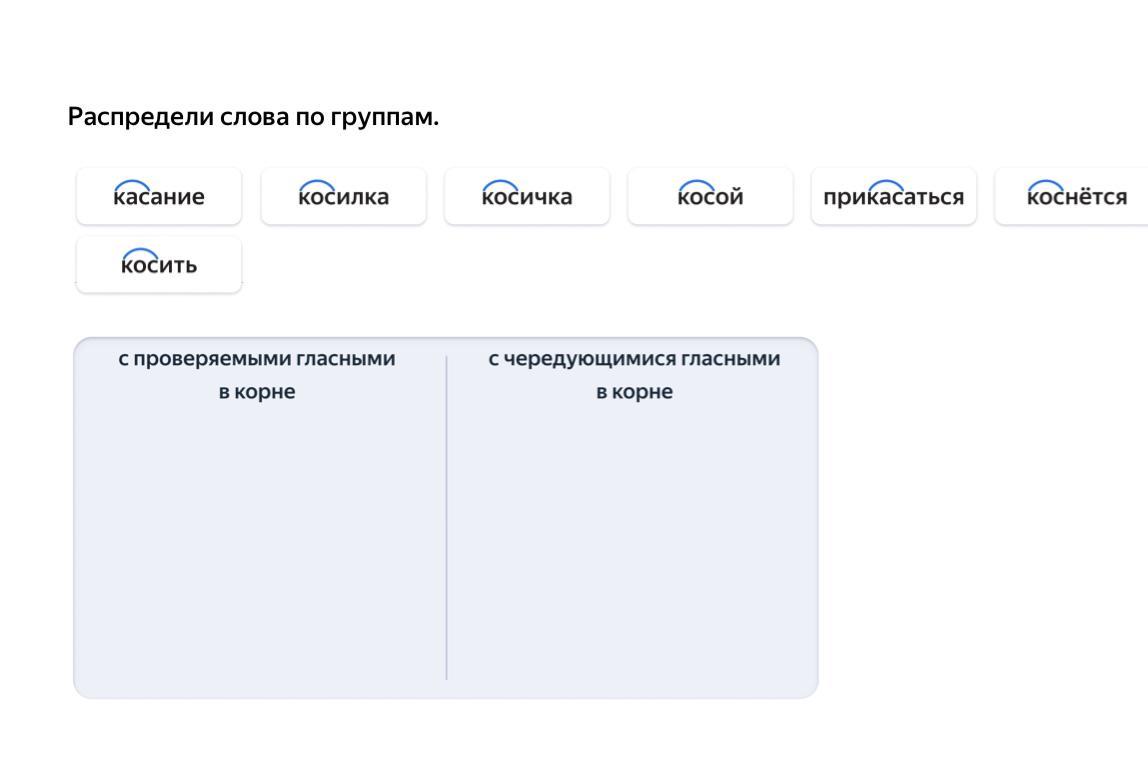
Task: Choose the косой word card
Action: pos(710,196)
